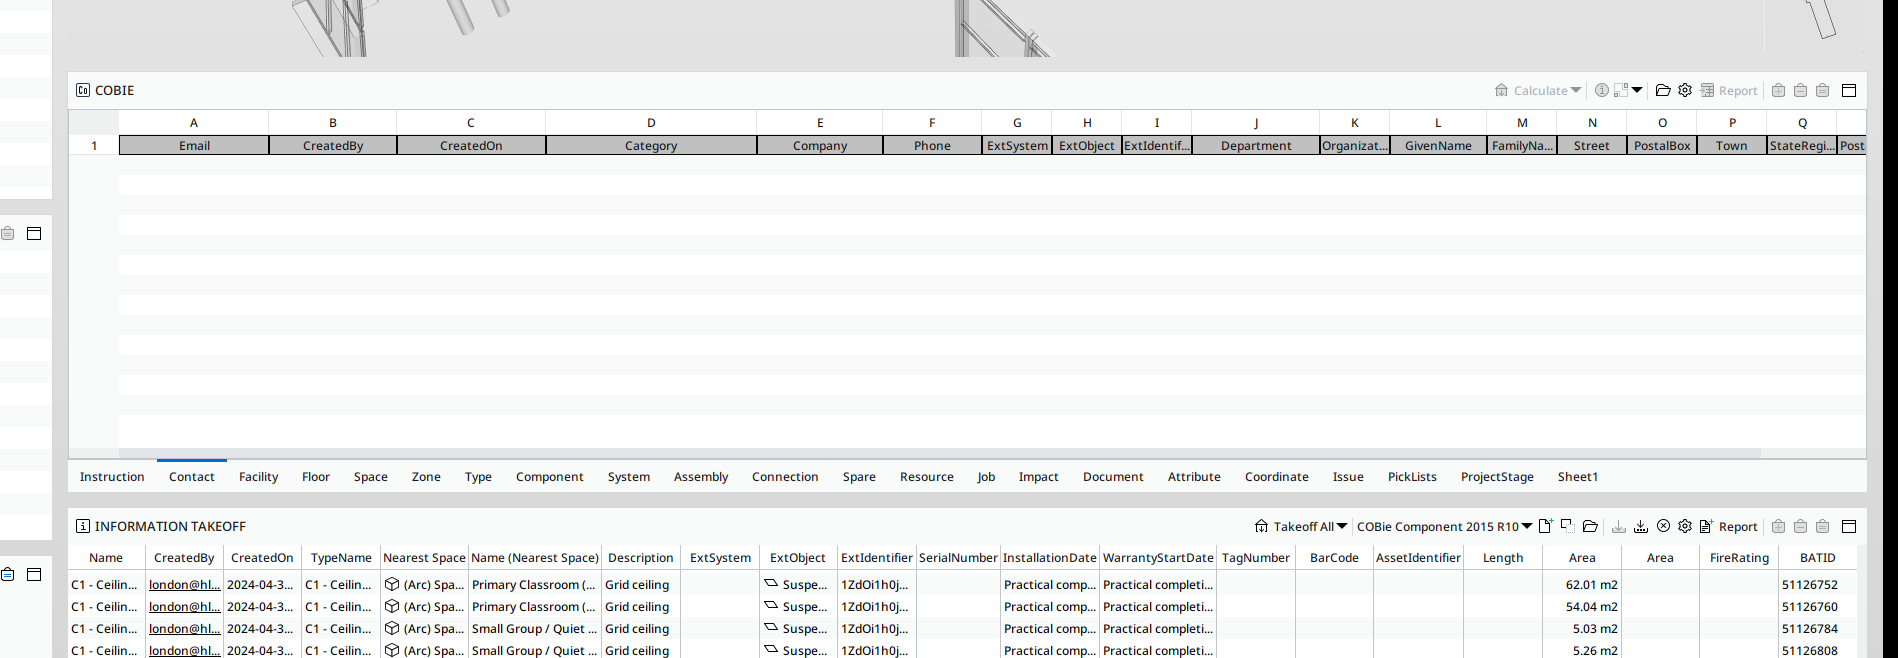1898x658 pixels.
Task: Select column A header in COBIE sheet
Action: pos(194,122)
